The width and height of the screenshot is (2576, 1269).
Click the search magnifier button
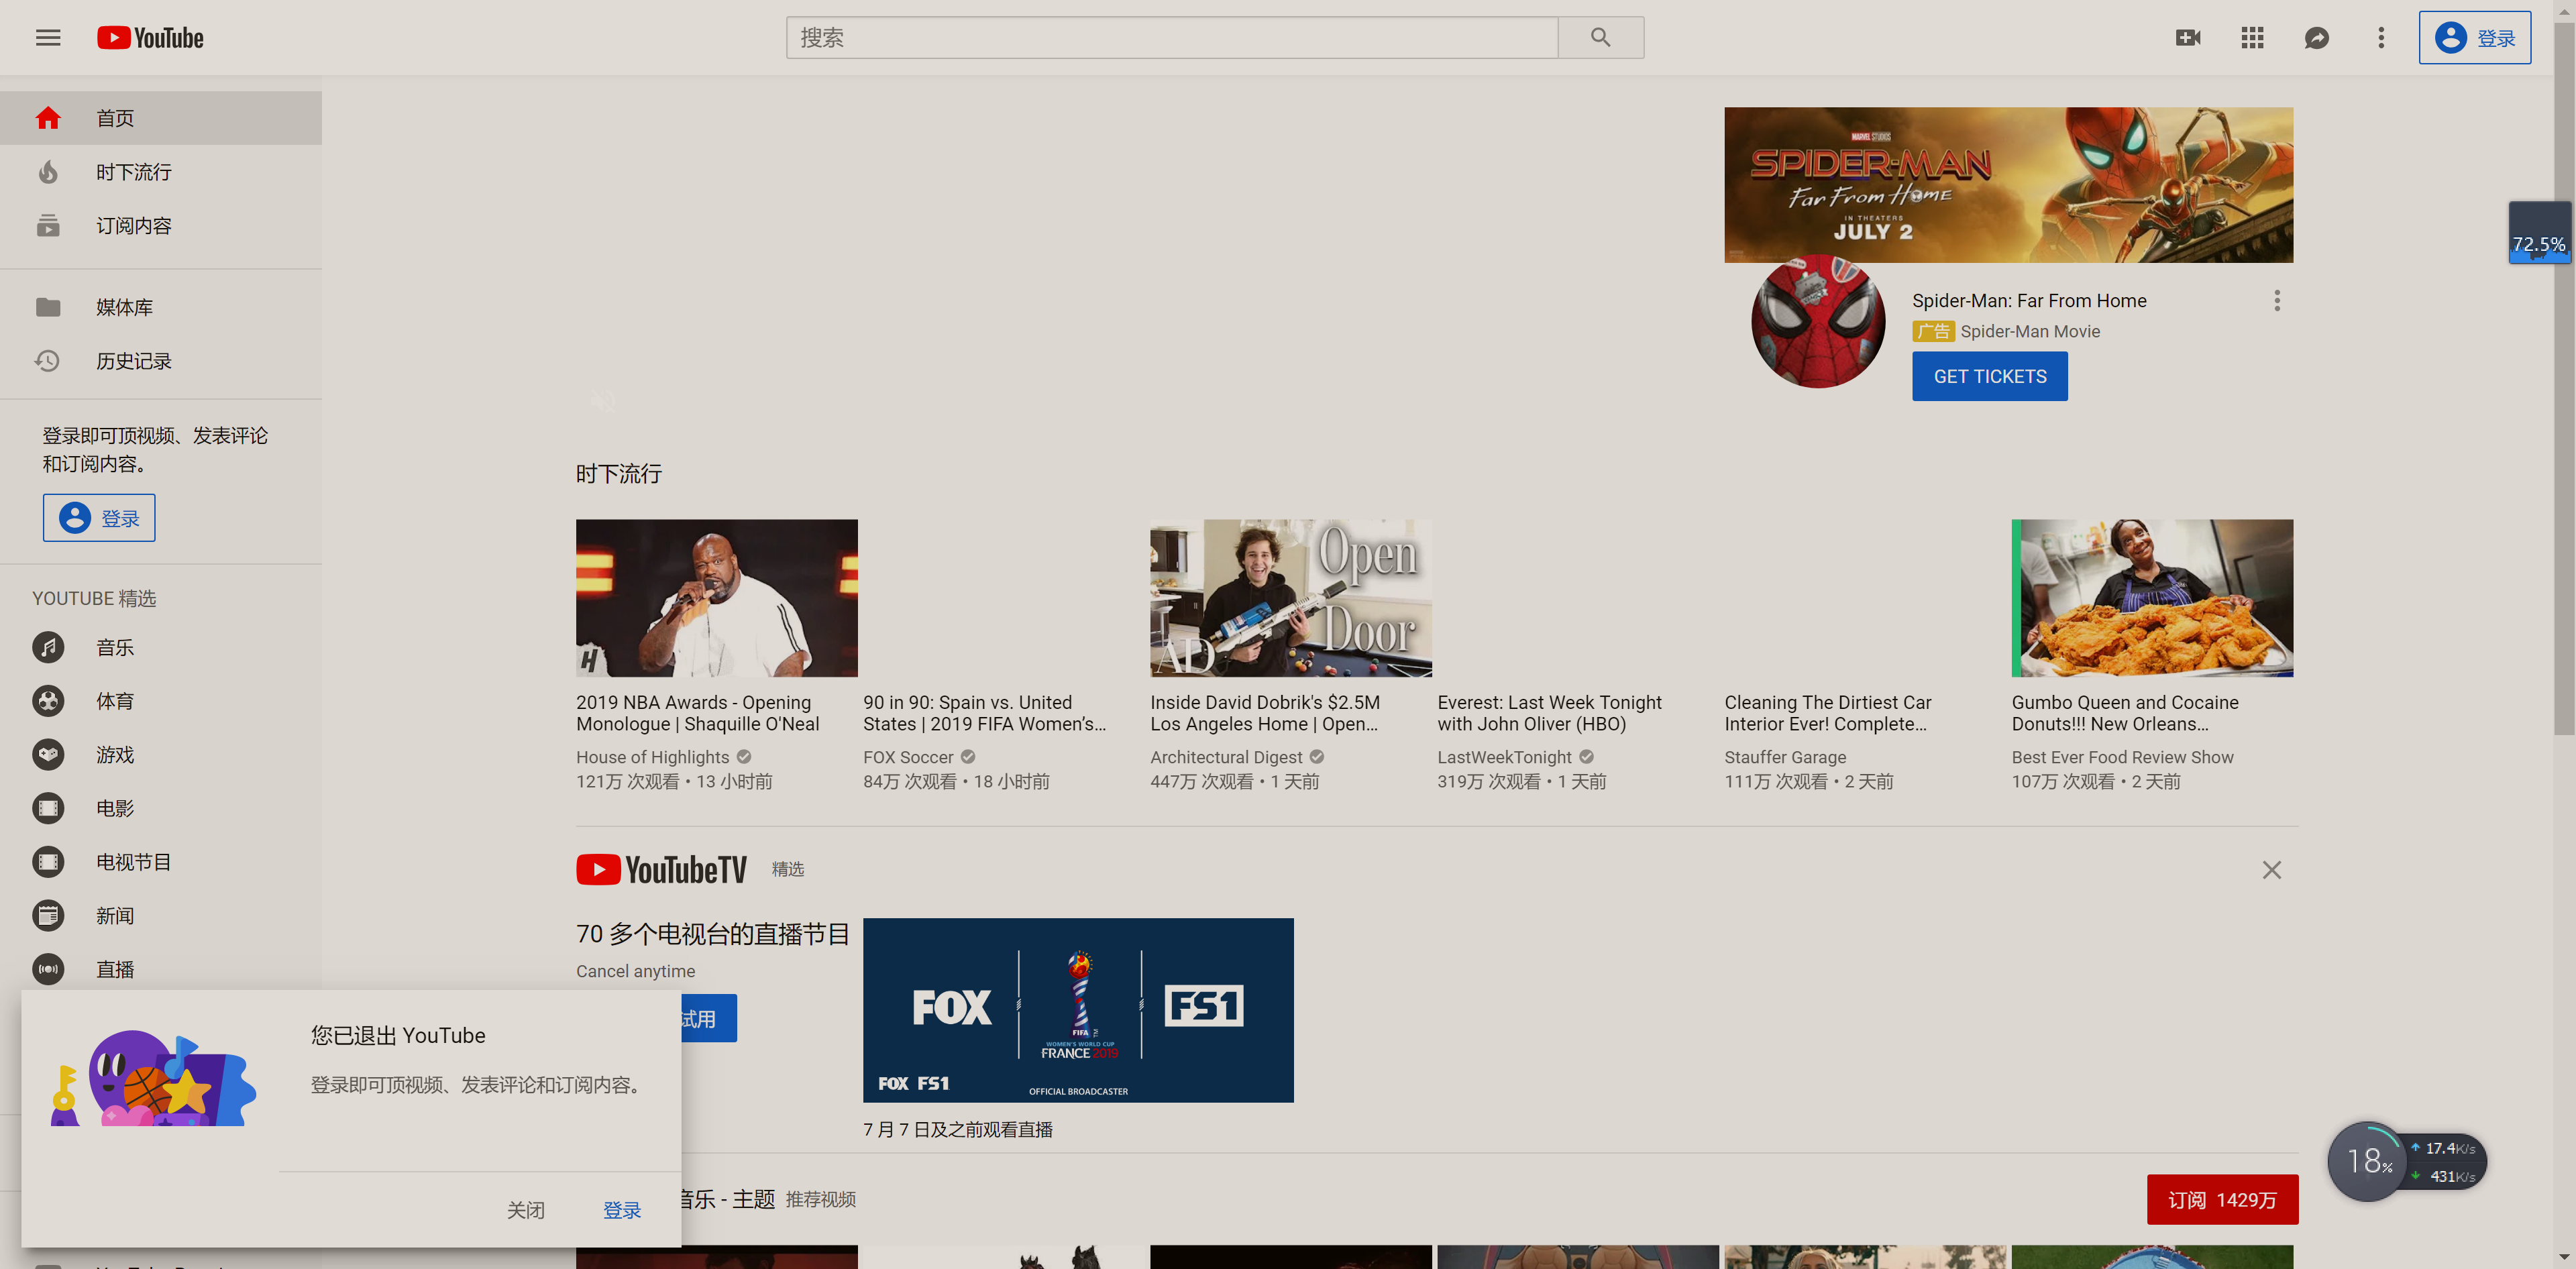tap(1600, 38)
